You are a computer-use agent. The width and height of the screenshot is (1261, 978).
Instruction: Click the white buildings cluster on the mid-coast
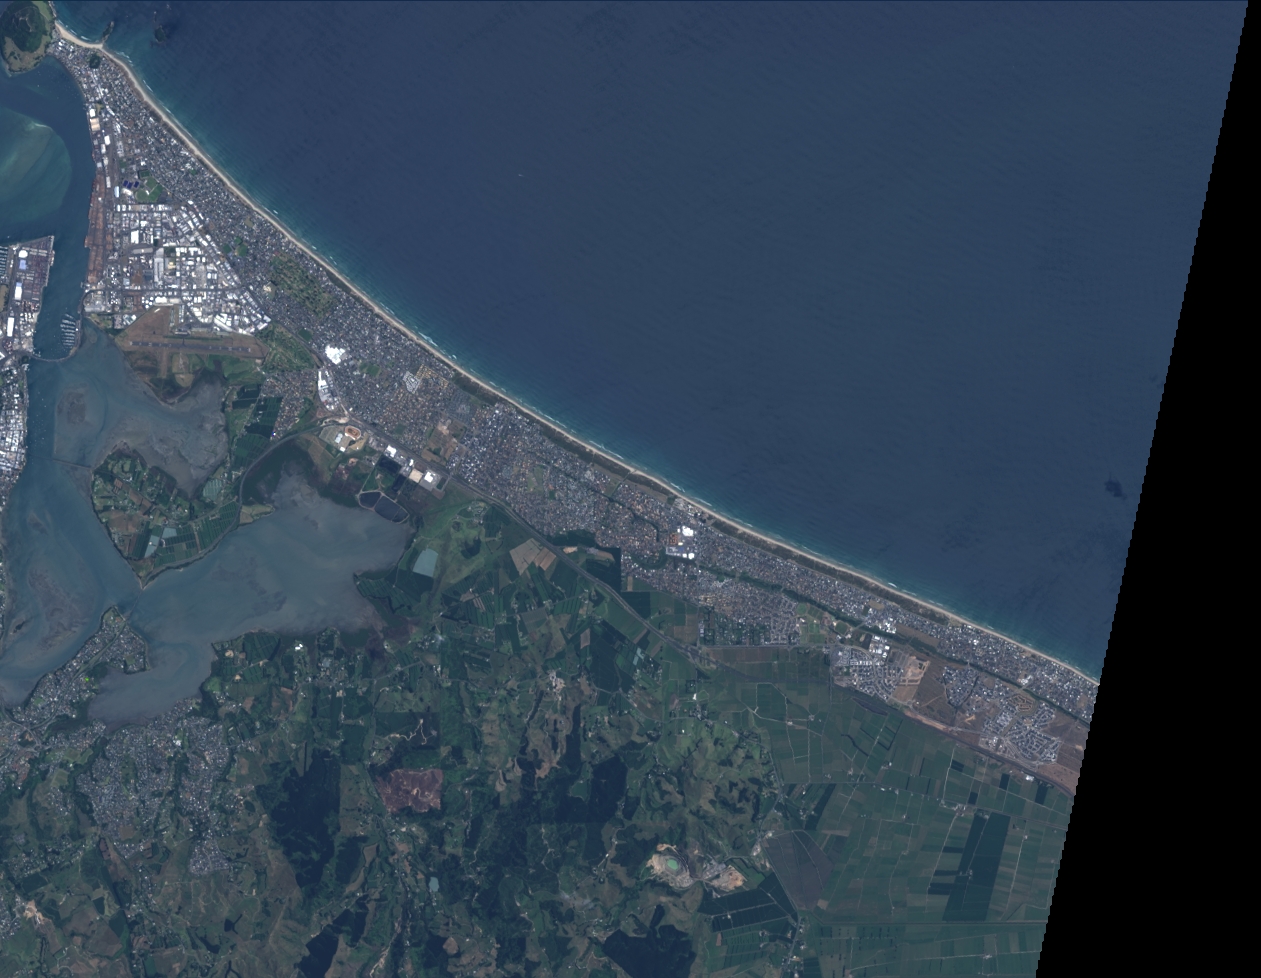(x=684, y=542)
